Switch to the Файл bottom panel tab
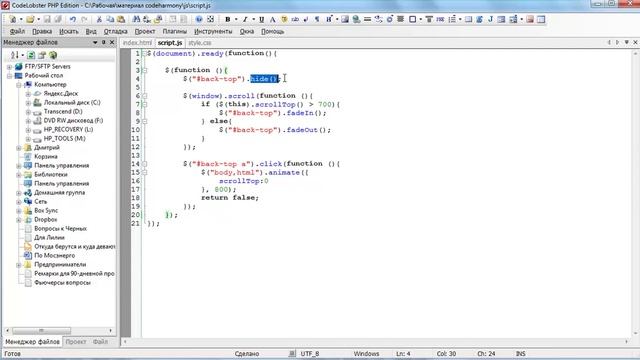 coord(100,342)
